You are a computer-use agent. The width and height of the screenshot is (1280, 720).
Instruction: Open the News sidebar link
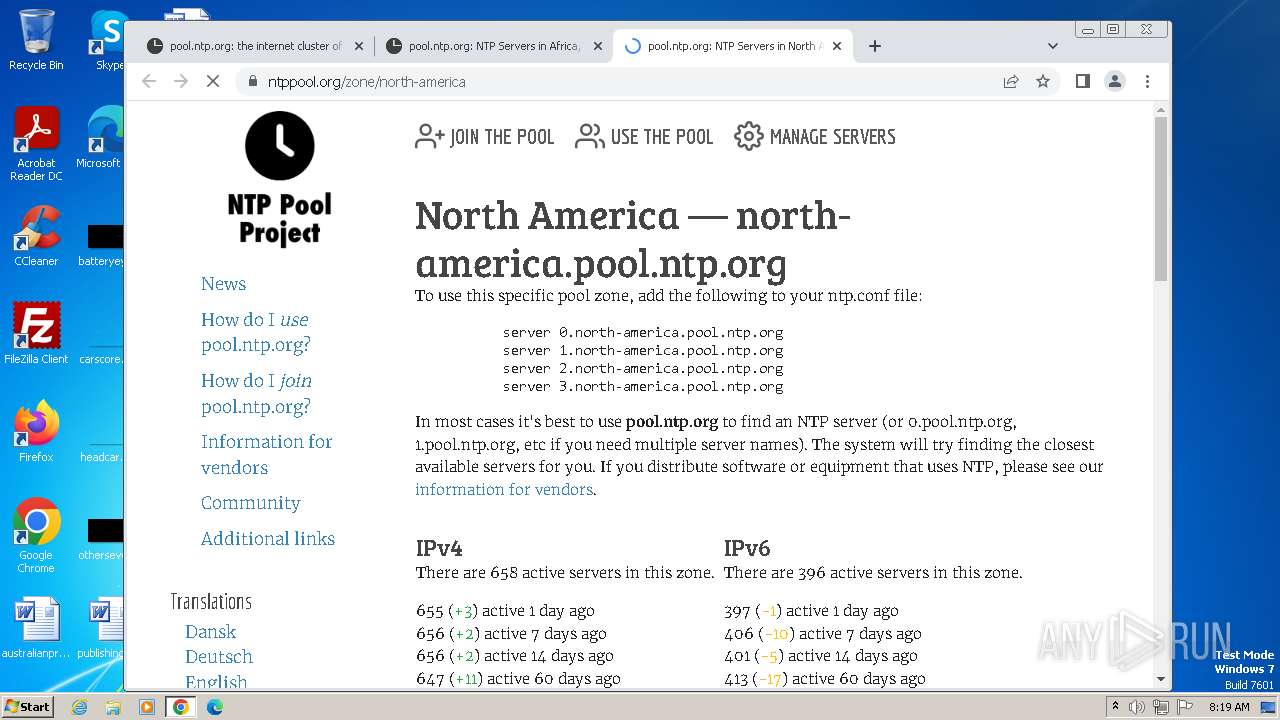pyautogui.click(x=223, y=284)
